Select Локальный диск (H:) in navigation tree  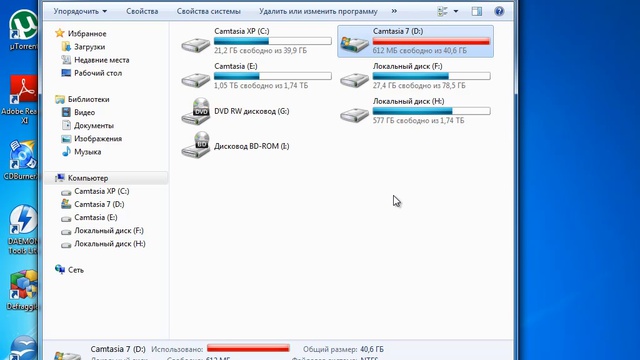110,243
